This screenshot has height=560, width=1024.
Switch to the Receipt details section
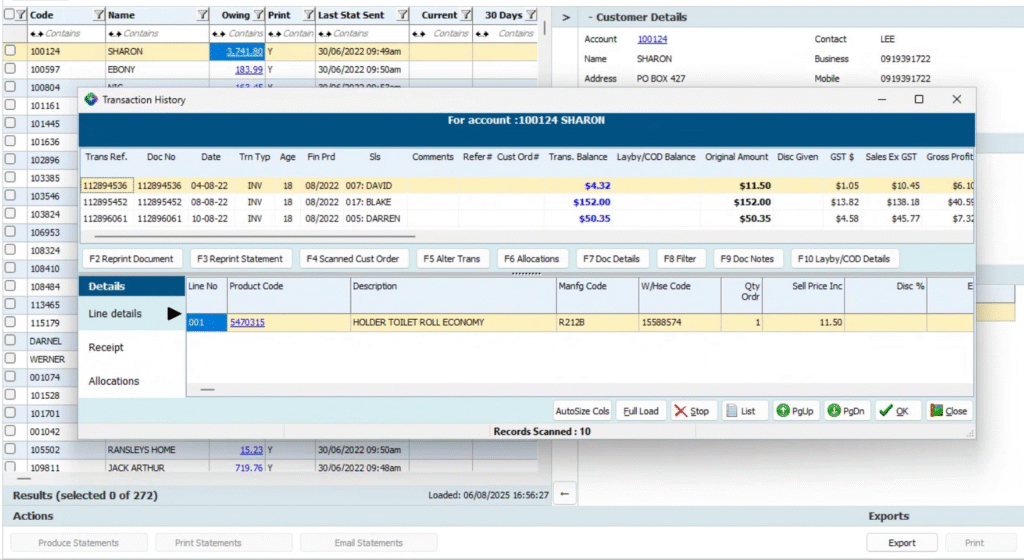click(x=106, y=347)
